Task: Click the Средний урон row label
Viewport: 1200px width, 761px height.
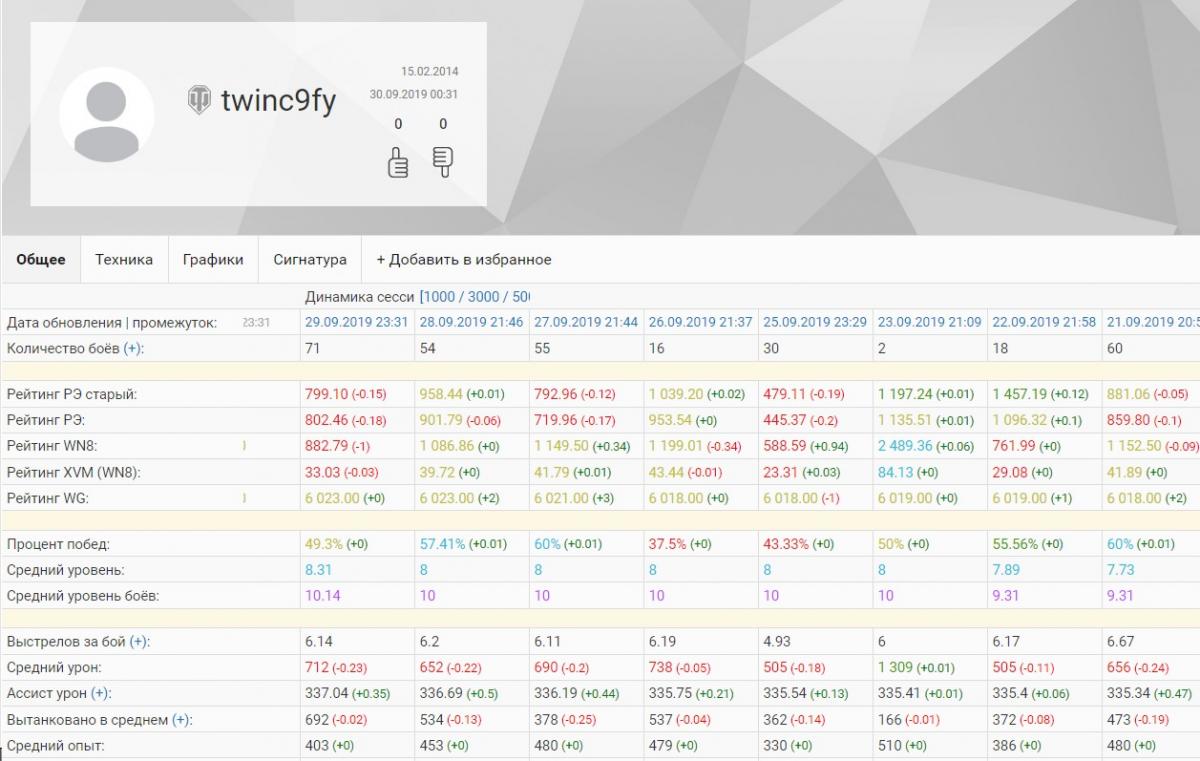Action: (54, 667)
